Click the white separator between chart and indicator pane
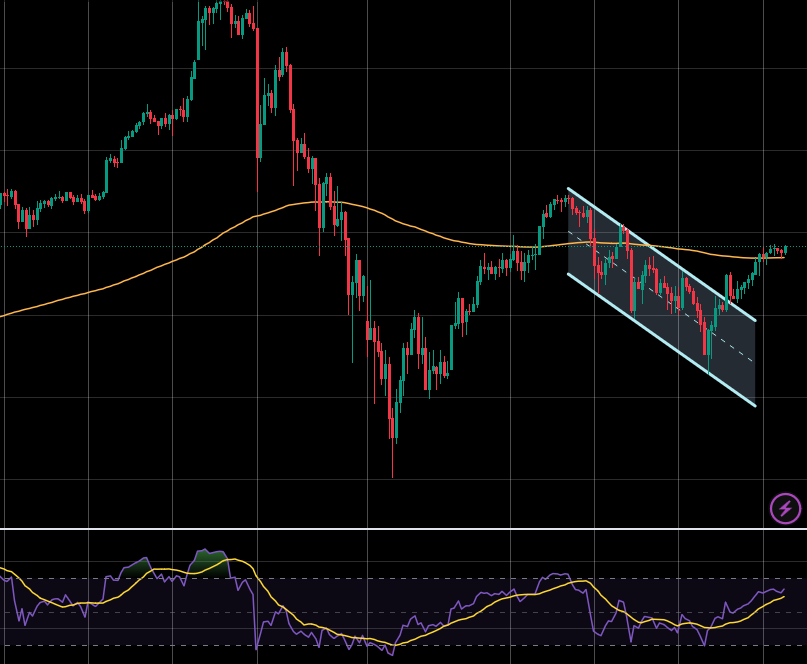 coord(400,528)
